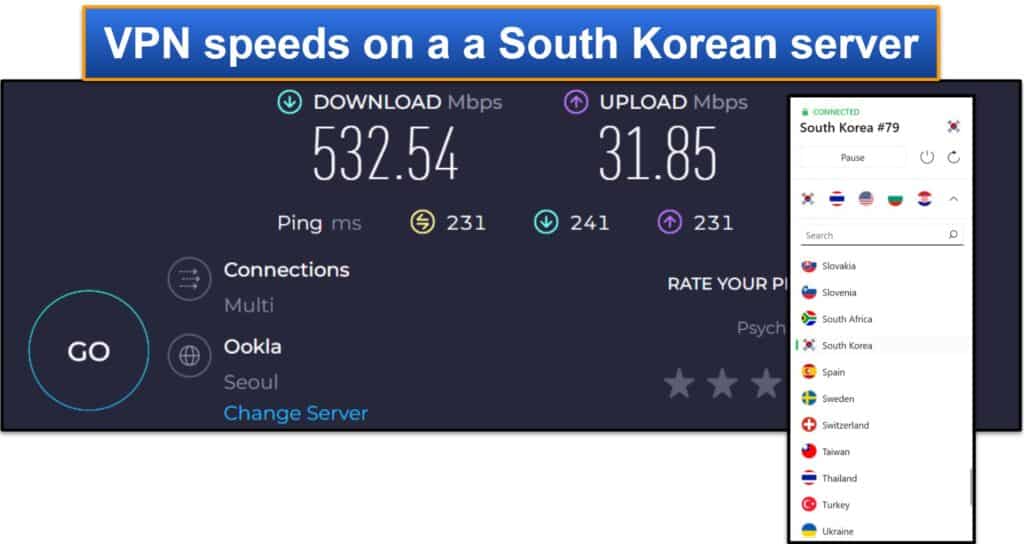Click the VPN country list scrollbar
The height and width of the screenshot is (544, 1024).
(x=970, y=486)
